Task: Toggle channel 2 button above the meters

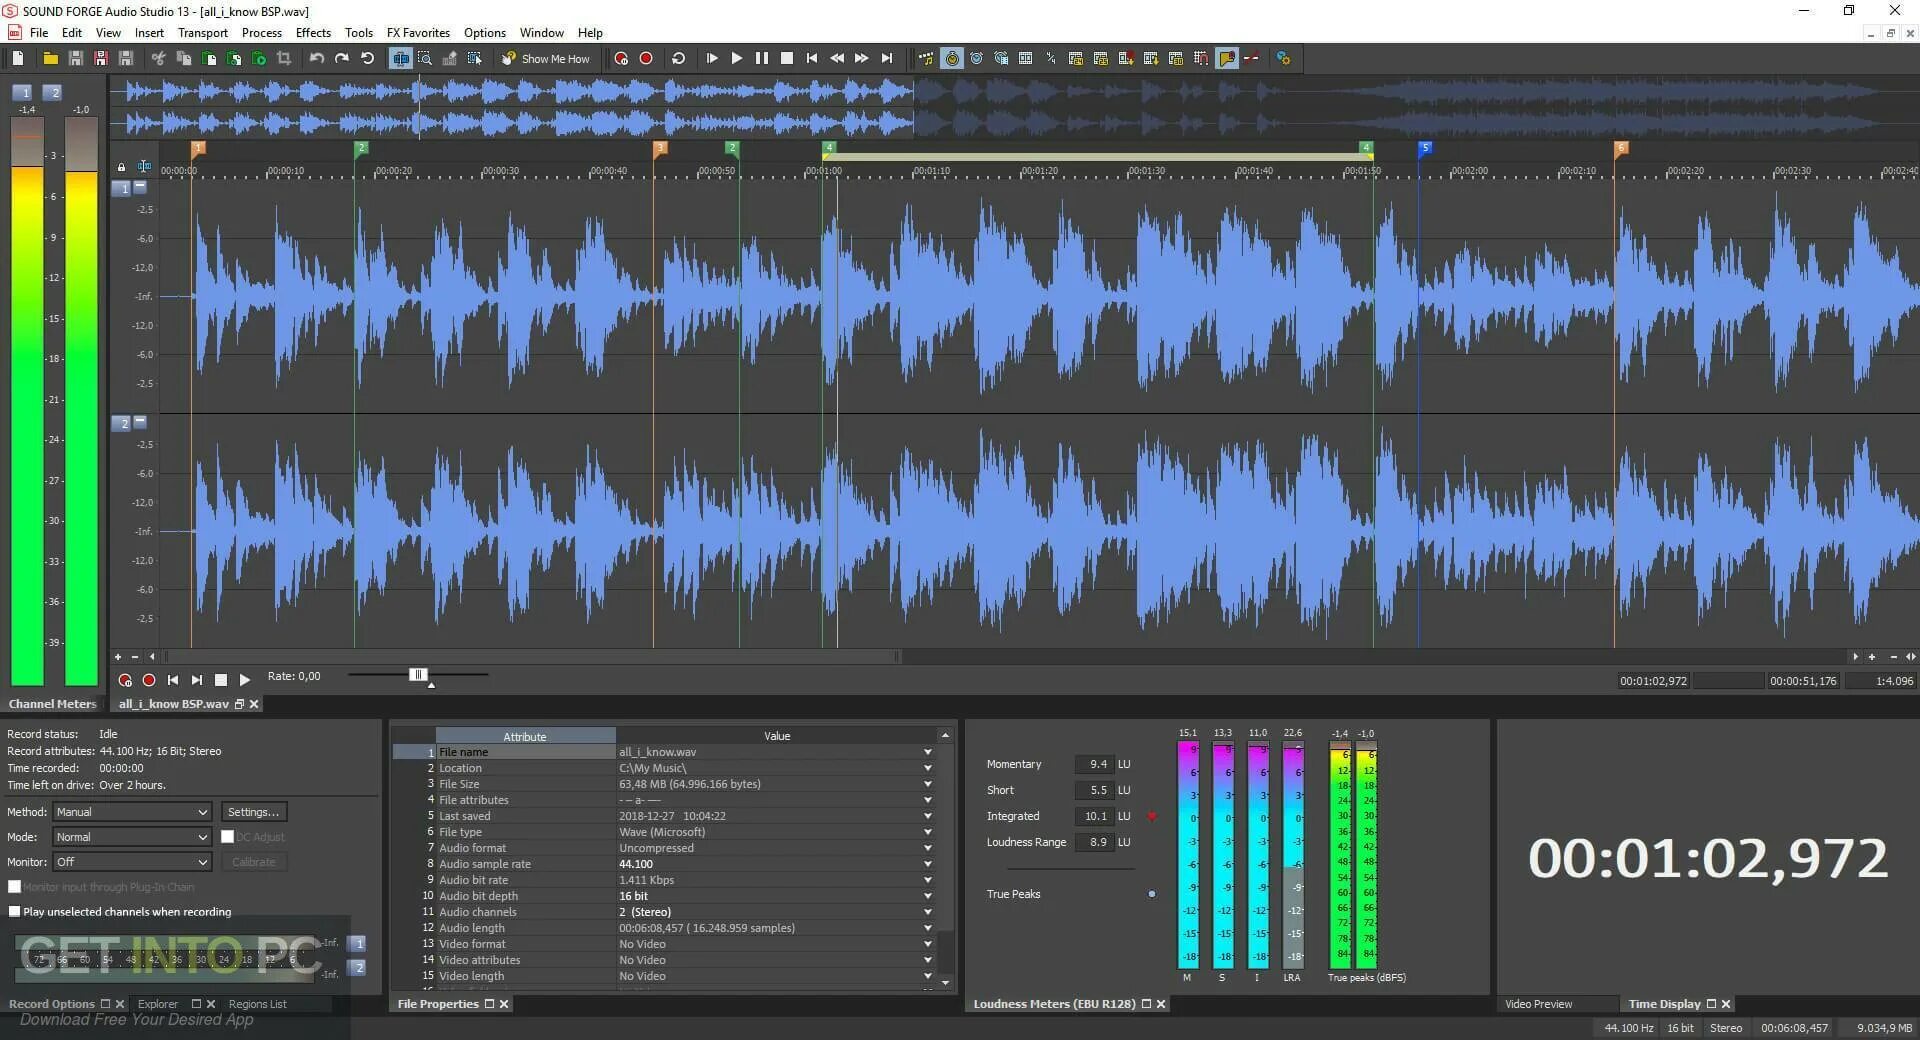Action: coord(53,92)
